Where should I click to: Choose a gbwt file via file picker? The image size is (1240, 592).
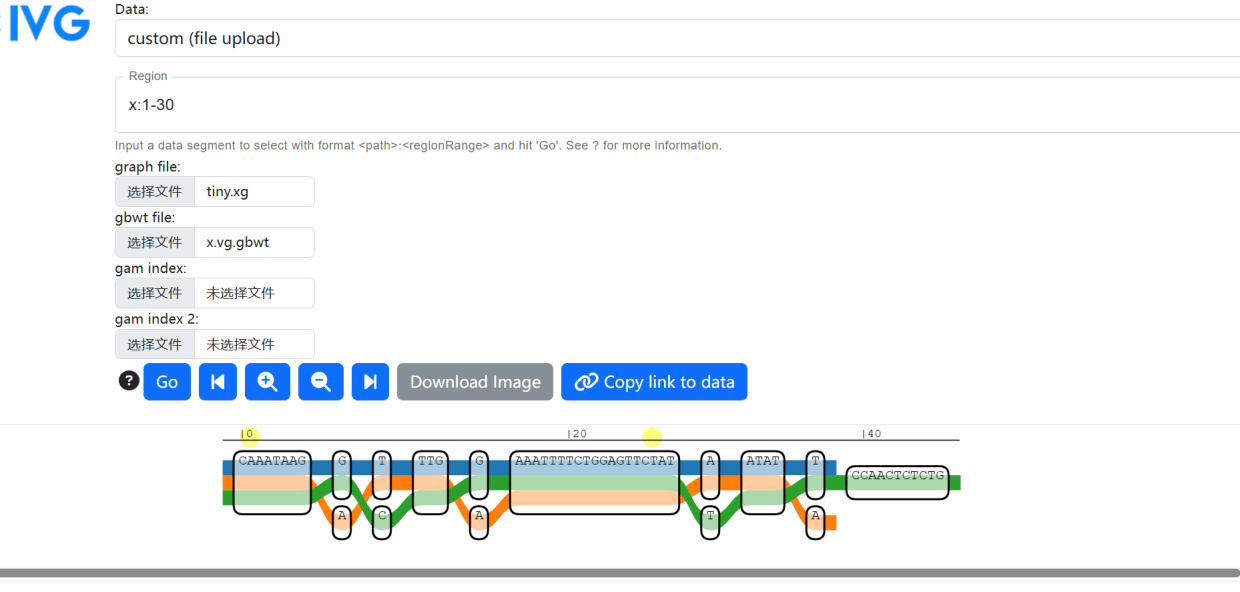tap(155, 243)
